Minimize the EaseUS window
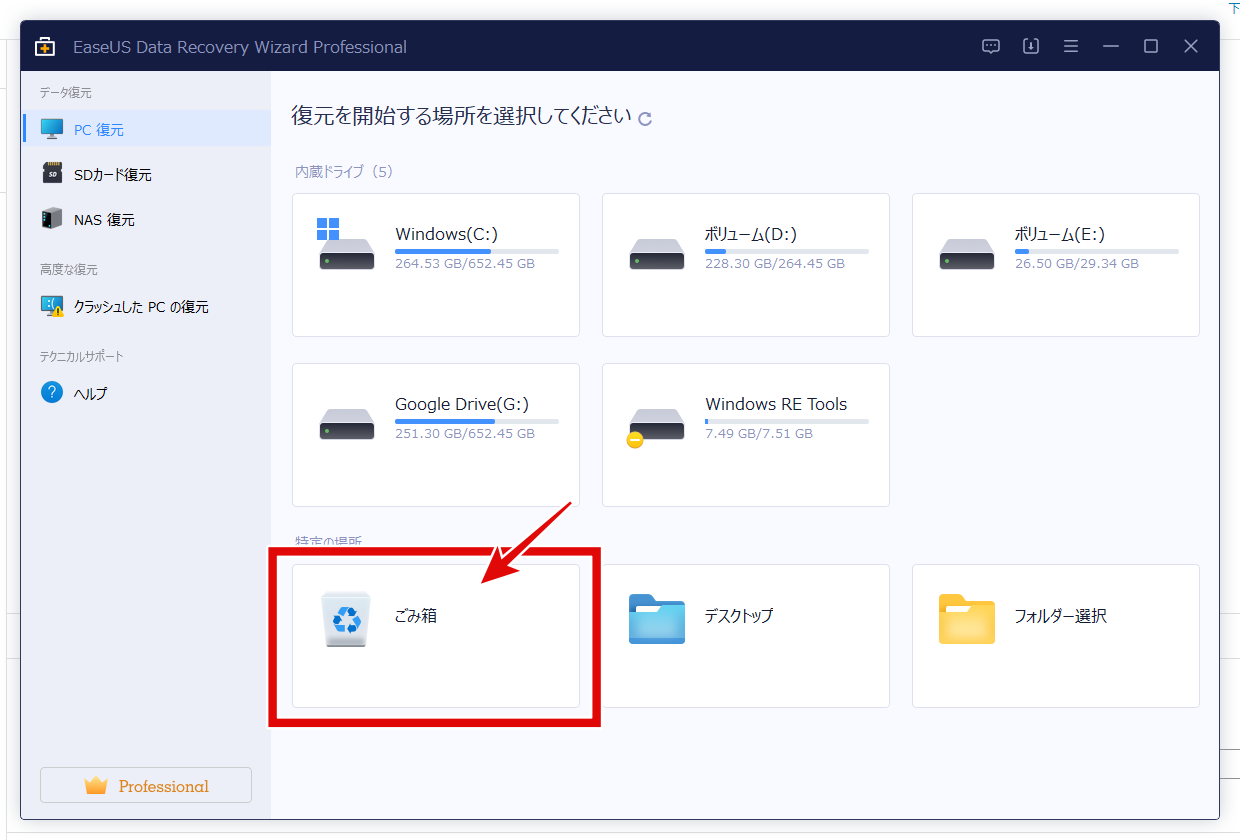 tap(1111, 46)
